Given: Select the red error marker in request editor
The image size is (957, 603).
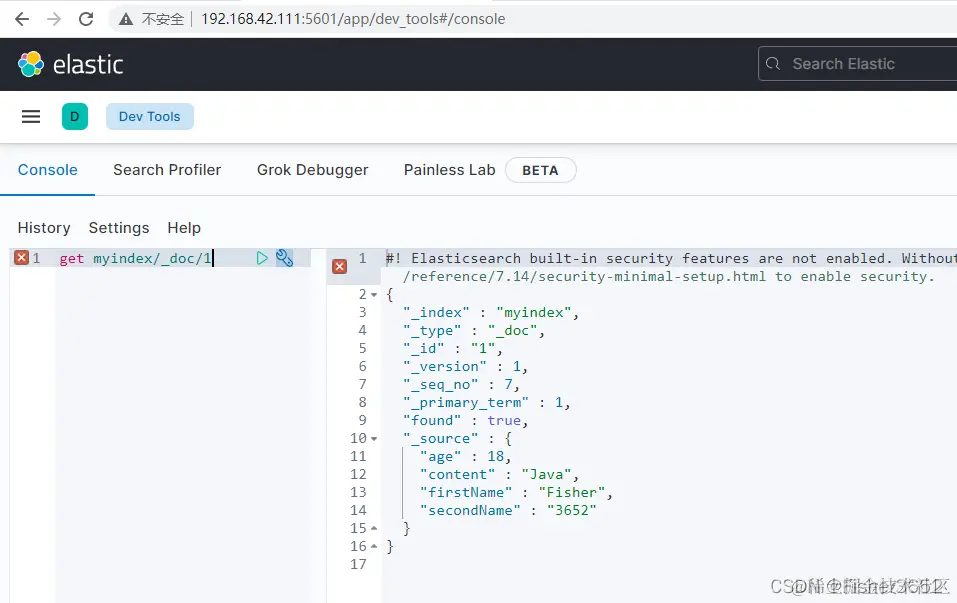Looking at the screenshot, I should click(x=21, y=258).
